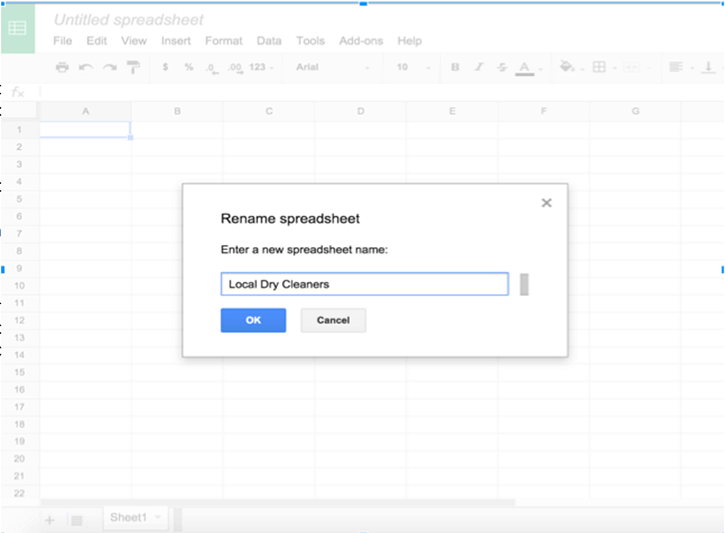Open the all sheets list icon

point(77,521)
